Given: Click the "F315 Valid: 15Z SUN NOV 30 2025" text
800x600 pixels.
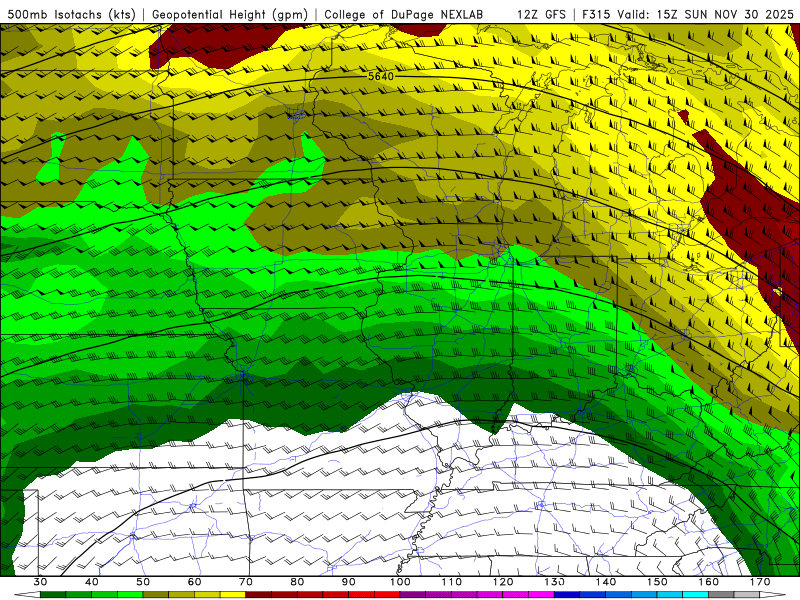Looking at the screenshot, I should pos(687,14).
